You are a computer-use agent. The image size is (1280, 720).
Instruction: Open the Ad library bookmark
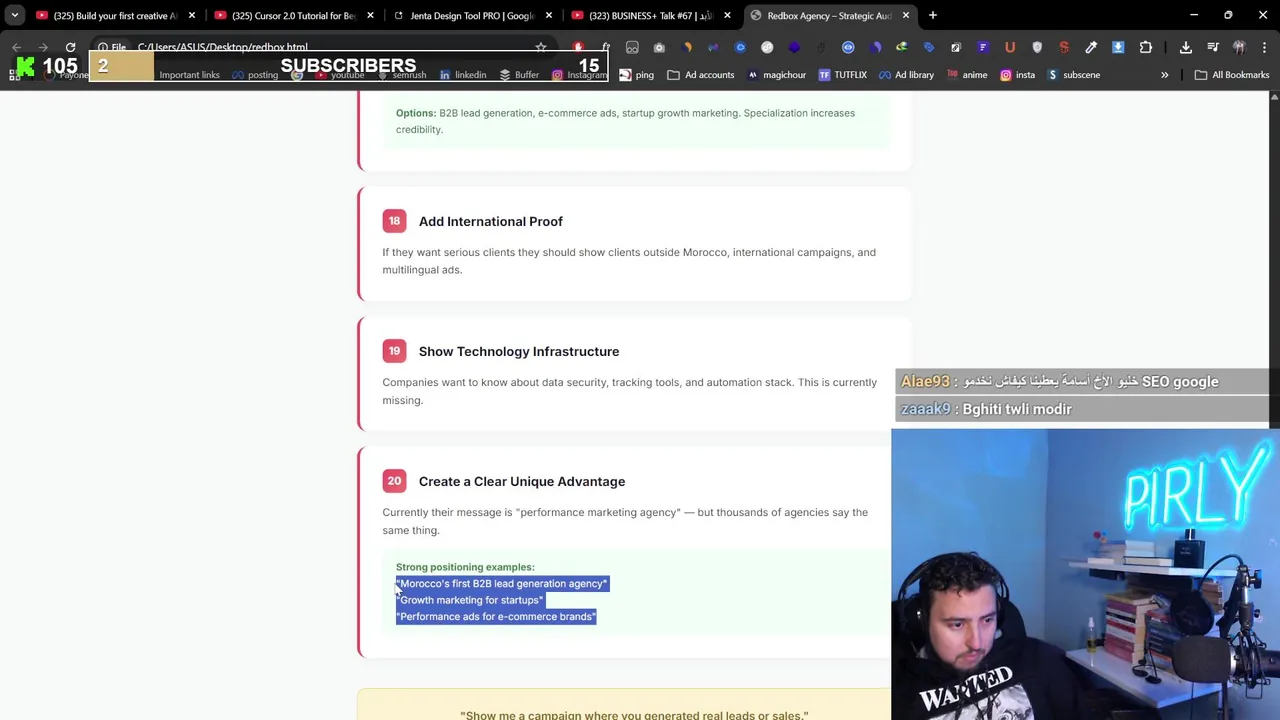pos(906,74)
